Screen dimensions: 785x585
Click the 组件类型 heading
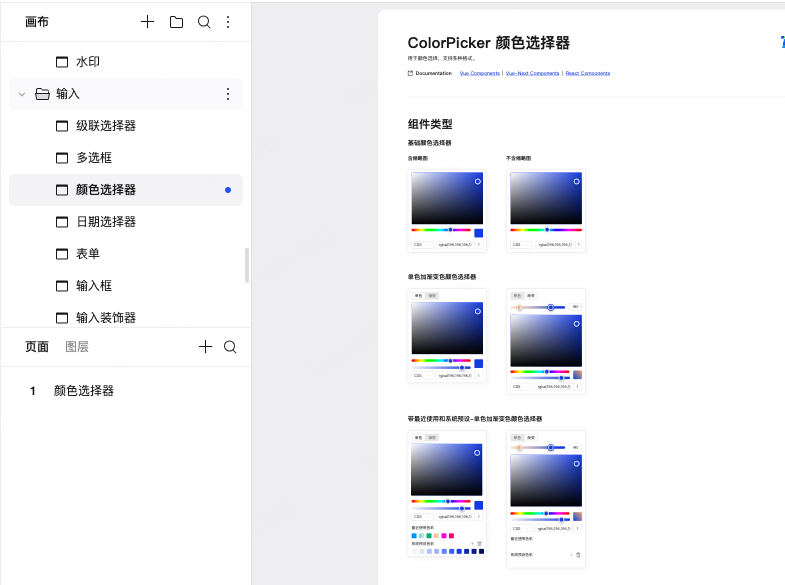click(430, 124)
